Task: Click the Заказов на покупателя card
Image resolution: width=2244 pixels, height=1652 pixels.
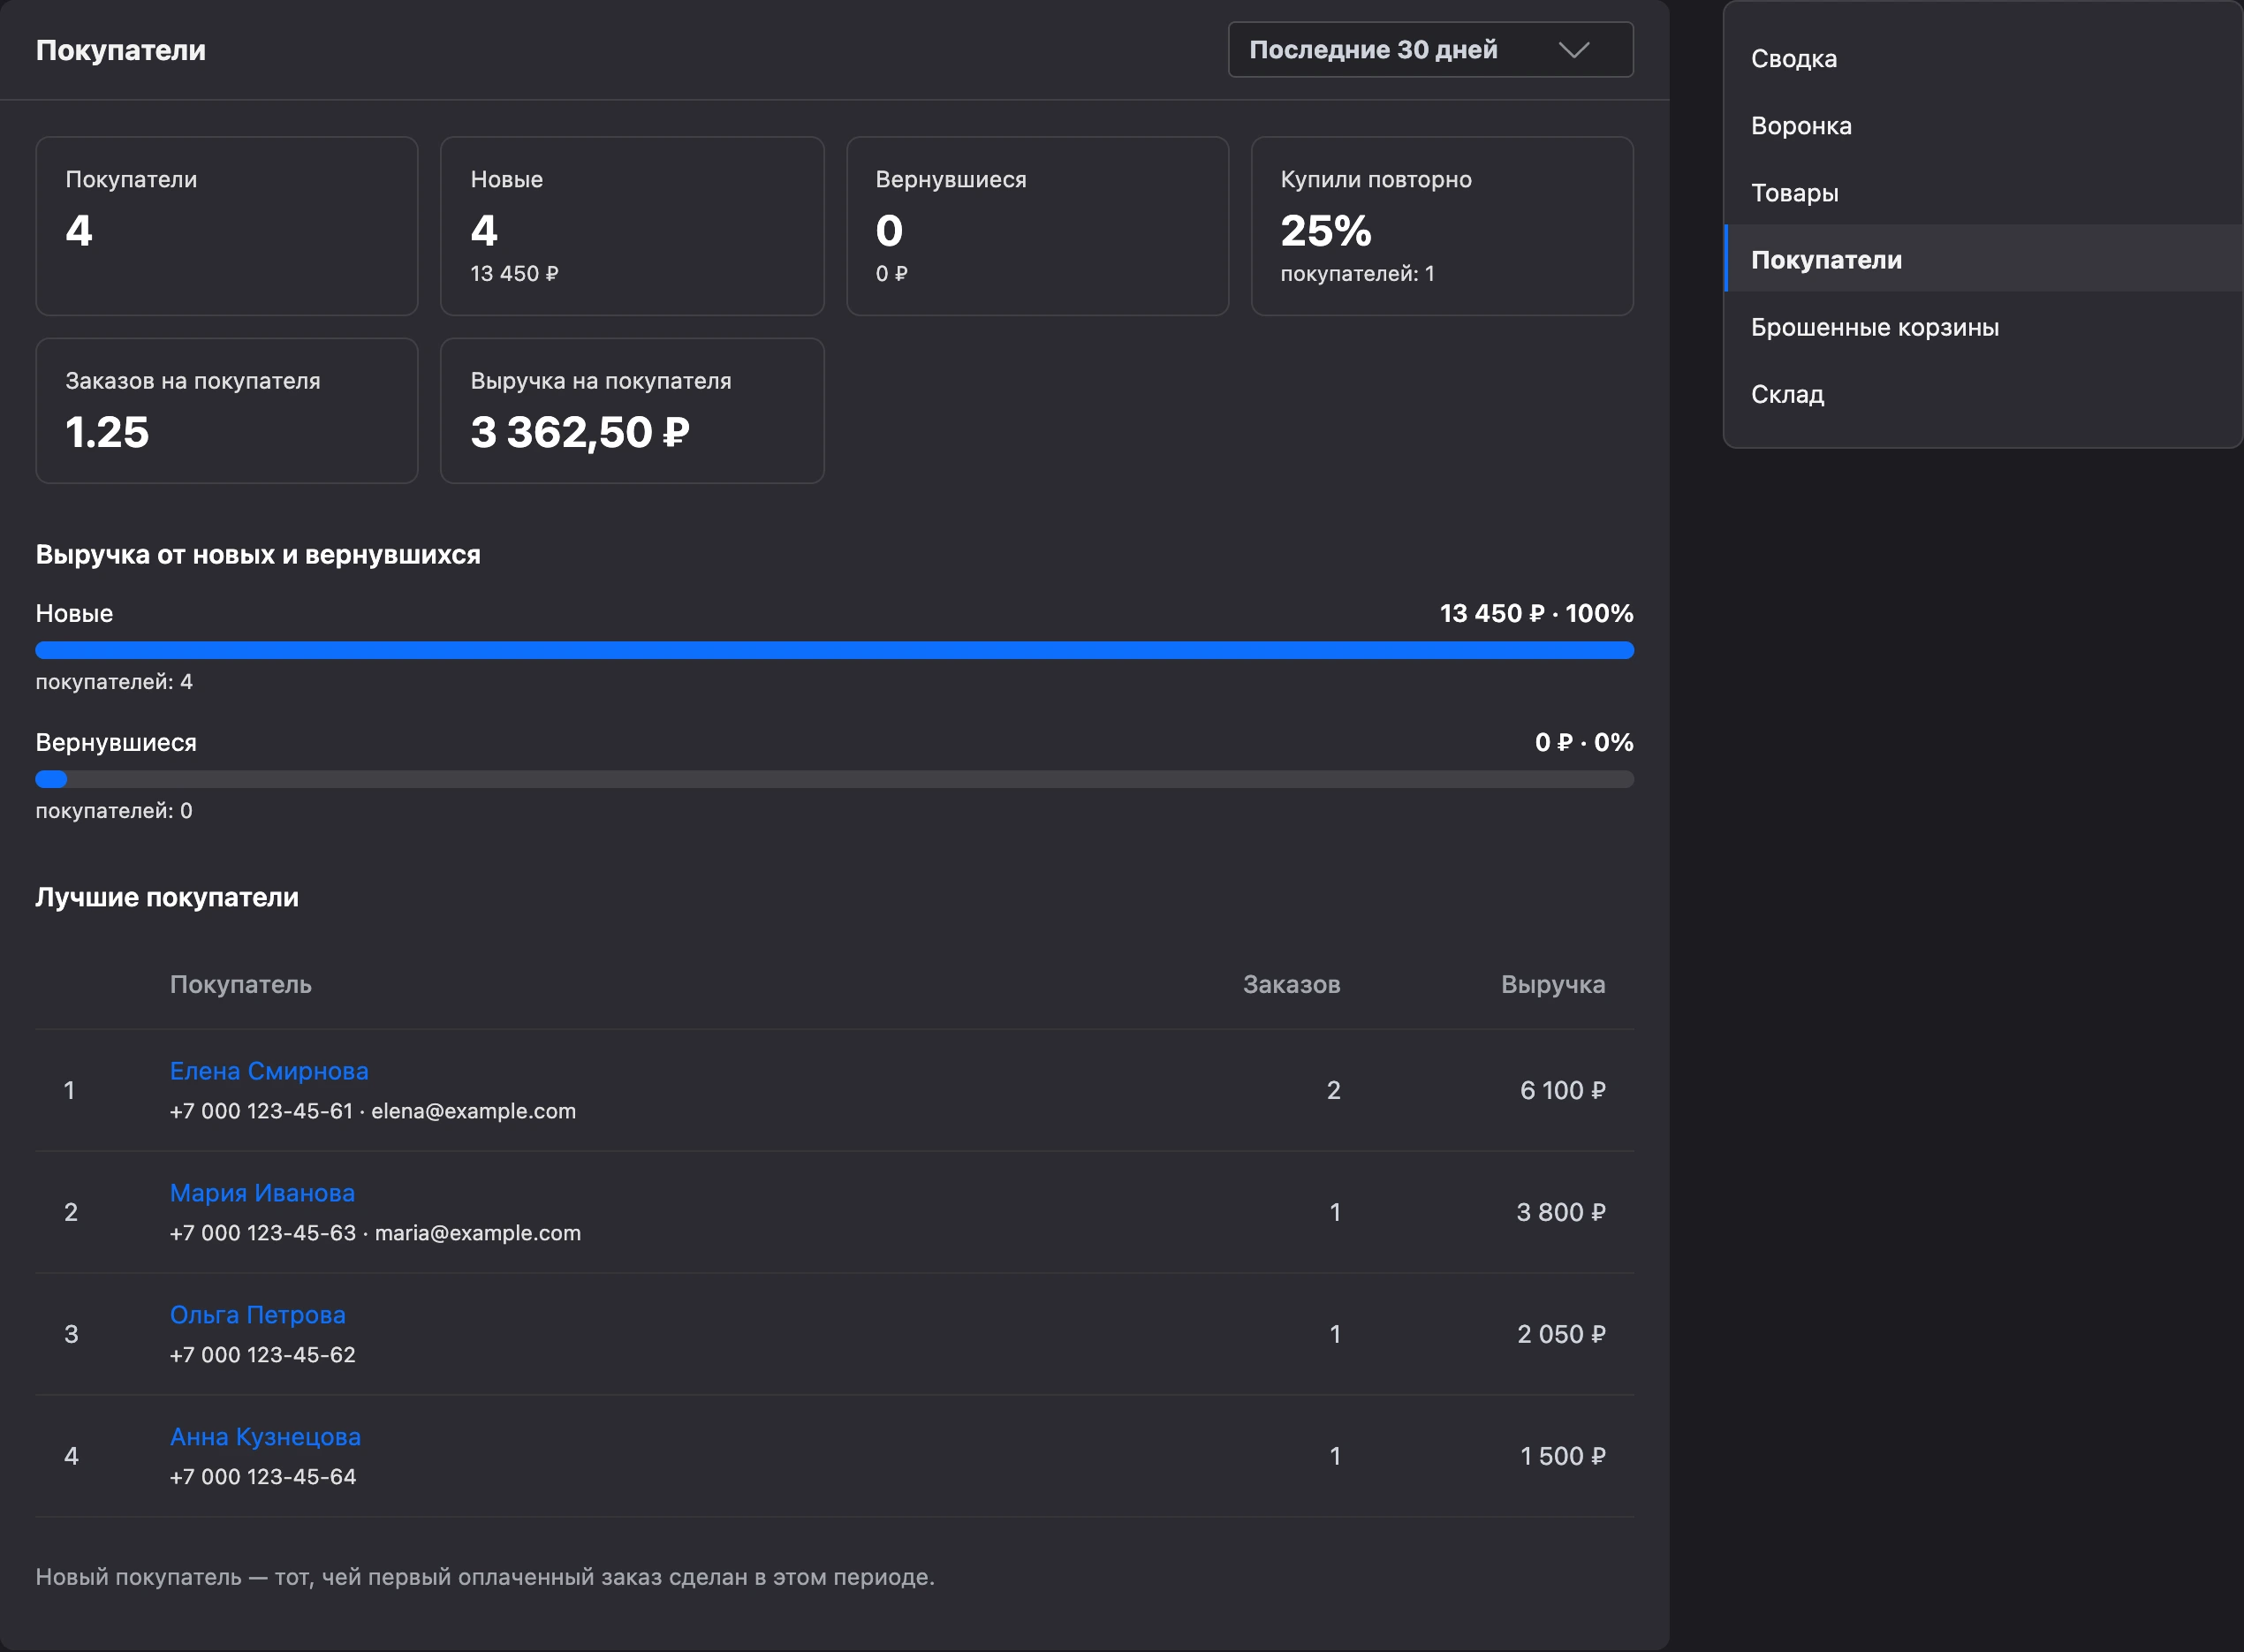Action: 227,410
